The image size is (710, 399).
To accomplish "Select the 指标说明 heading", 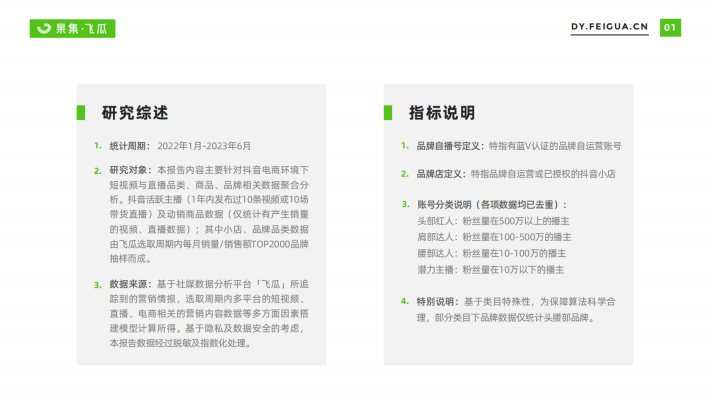I will [442, 113].
